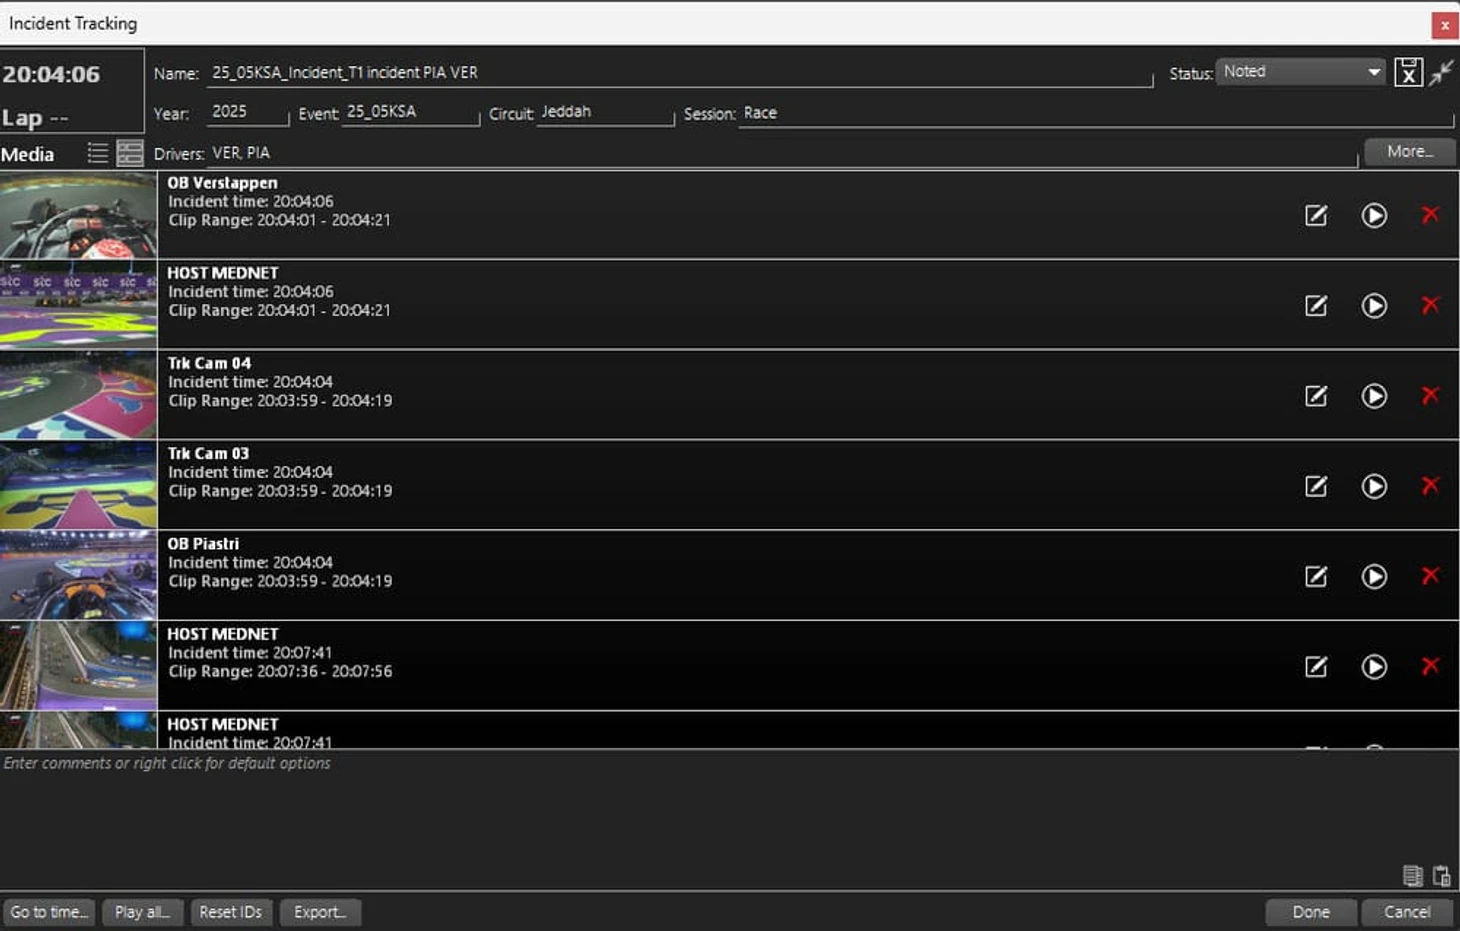Select thumbnail of HOST MEDNET clip at 20:04:06
This screenshot has height=931, width=1460.
[78, 305]
